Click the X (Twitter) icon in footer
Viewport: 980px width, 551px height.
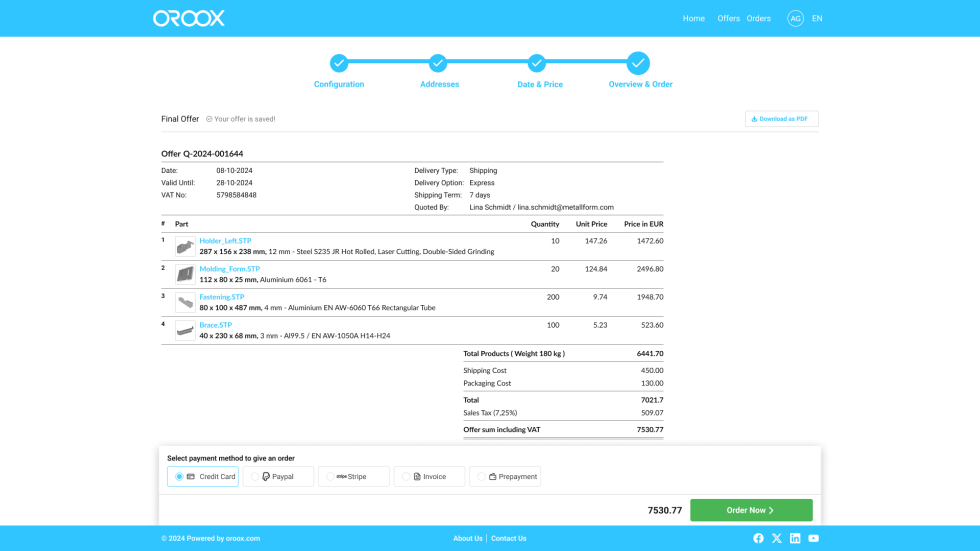(776, 538)
